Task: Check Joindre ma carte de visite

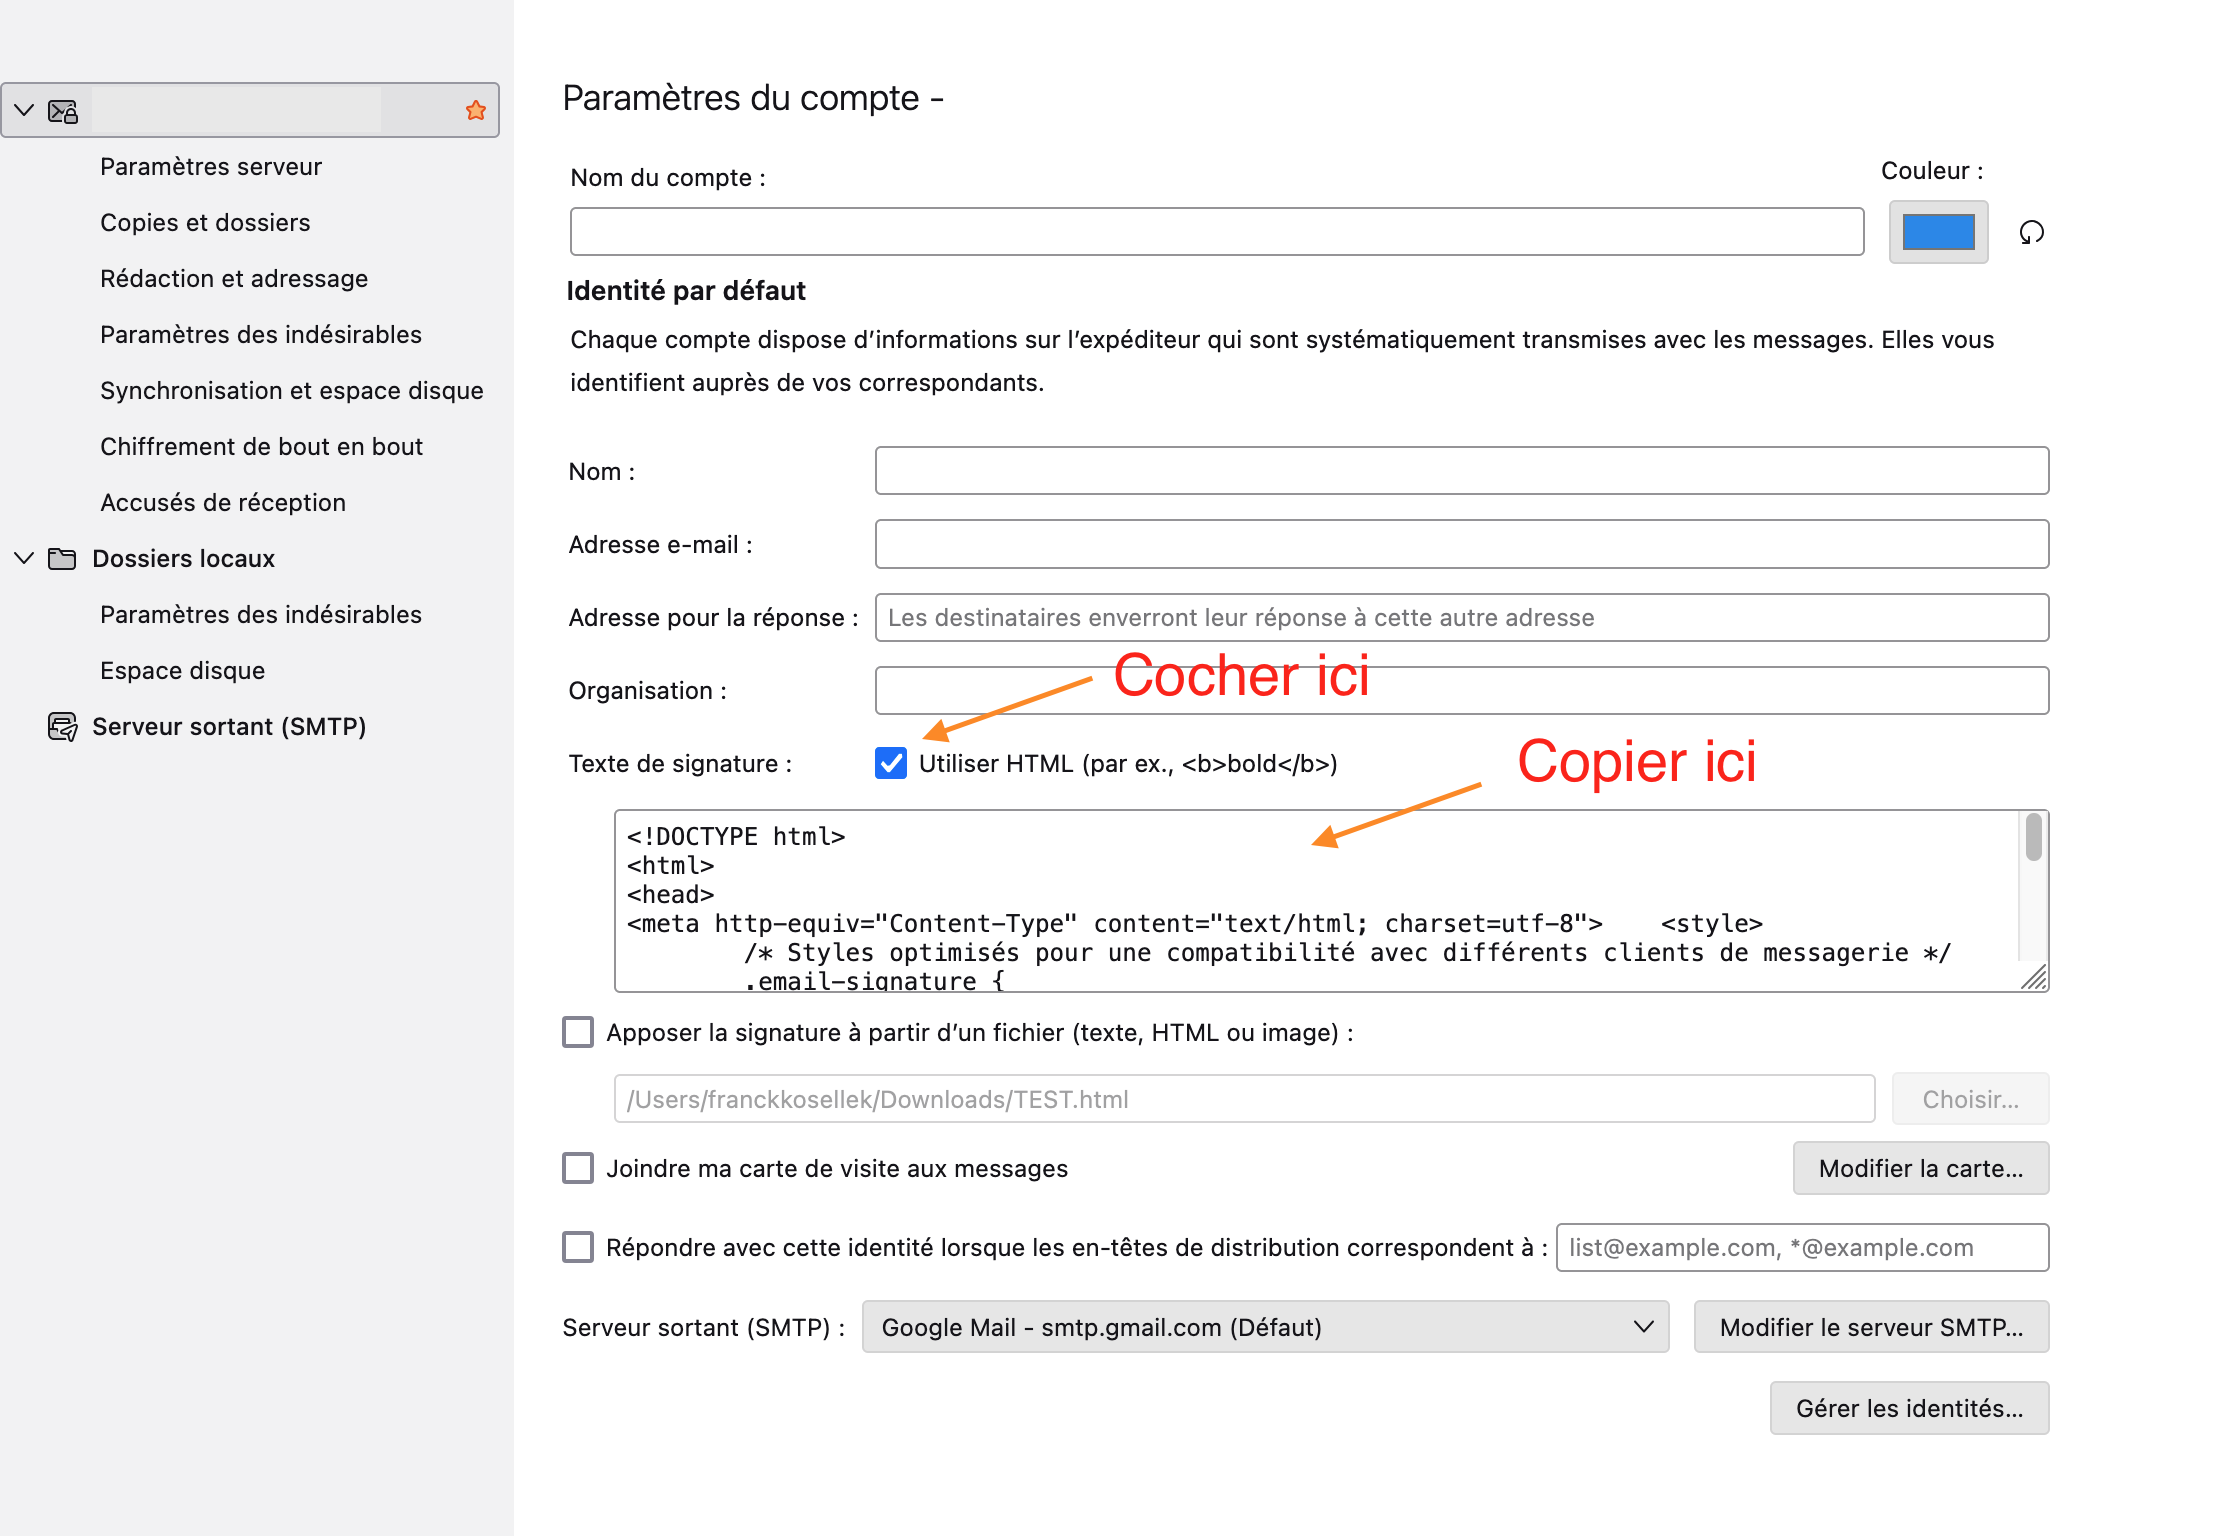Action: (578, 1168)
